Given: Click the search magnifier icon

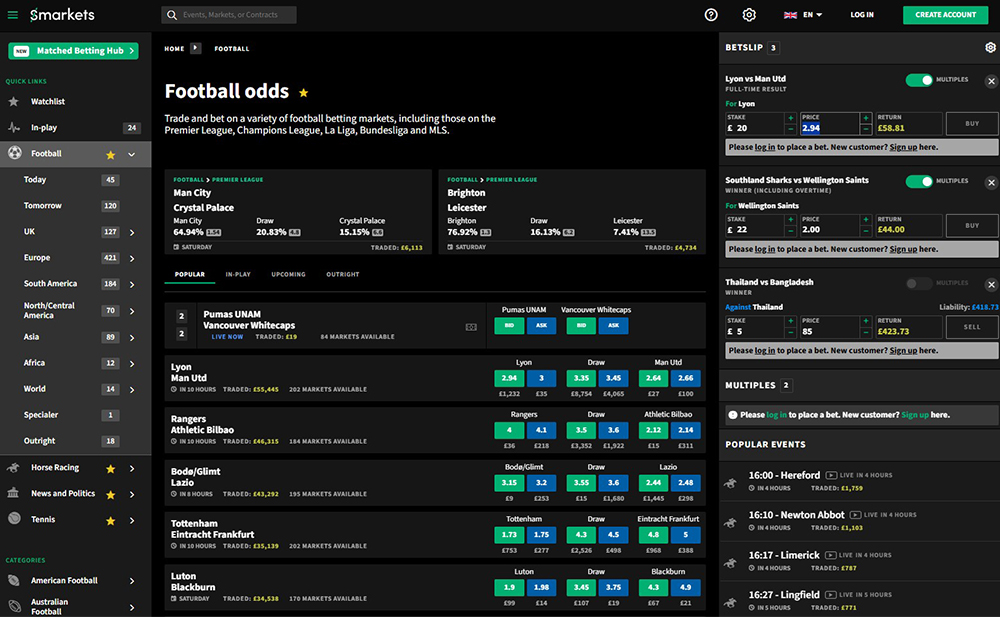Looking at the screenshot, I should (172, 15).
